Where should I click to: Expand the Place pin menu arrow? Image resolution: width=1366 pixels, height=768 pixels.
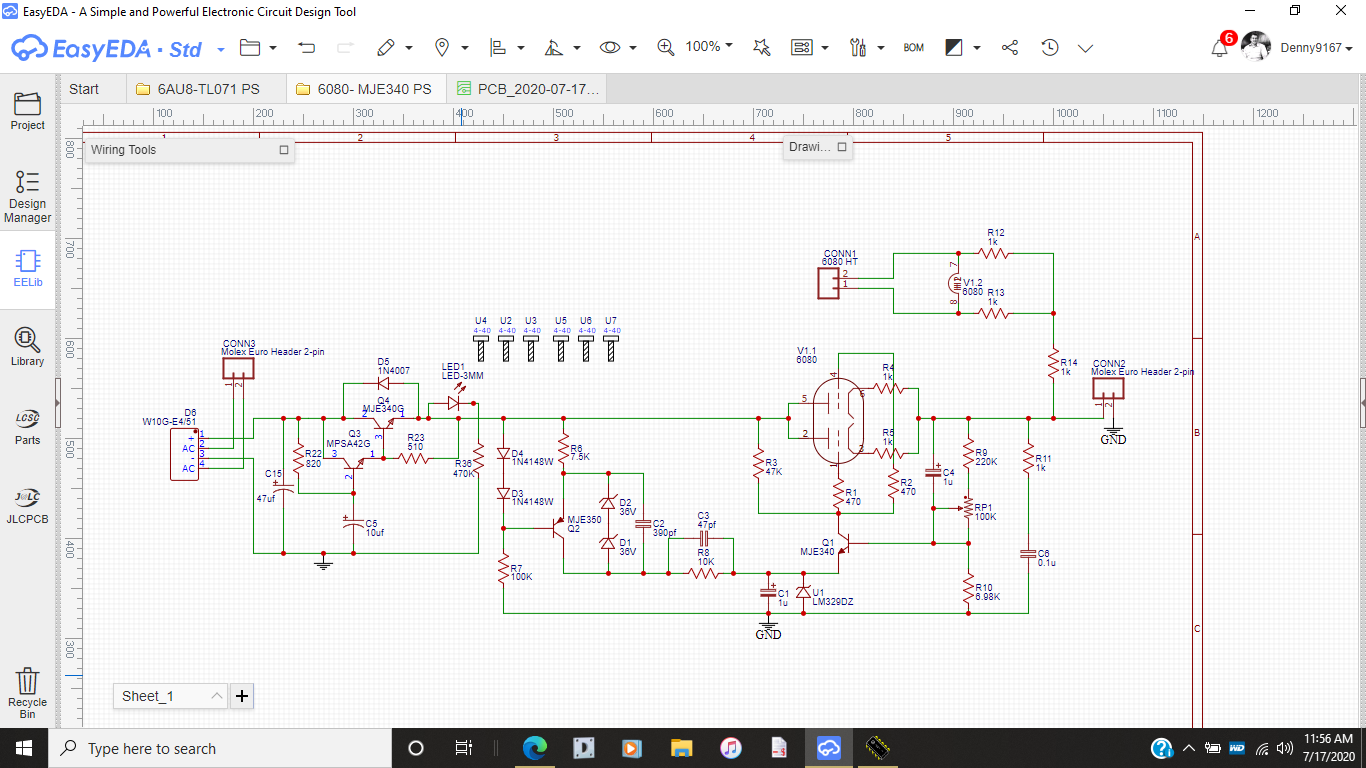point(465,47)
